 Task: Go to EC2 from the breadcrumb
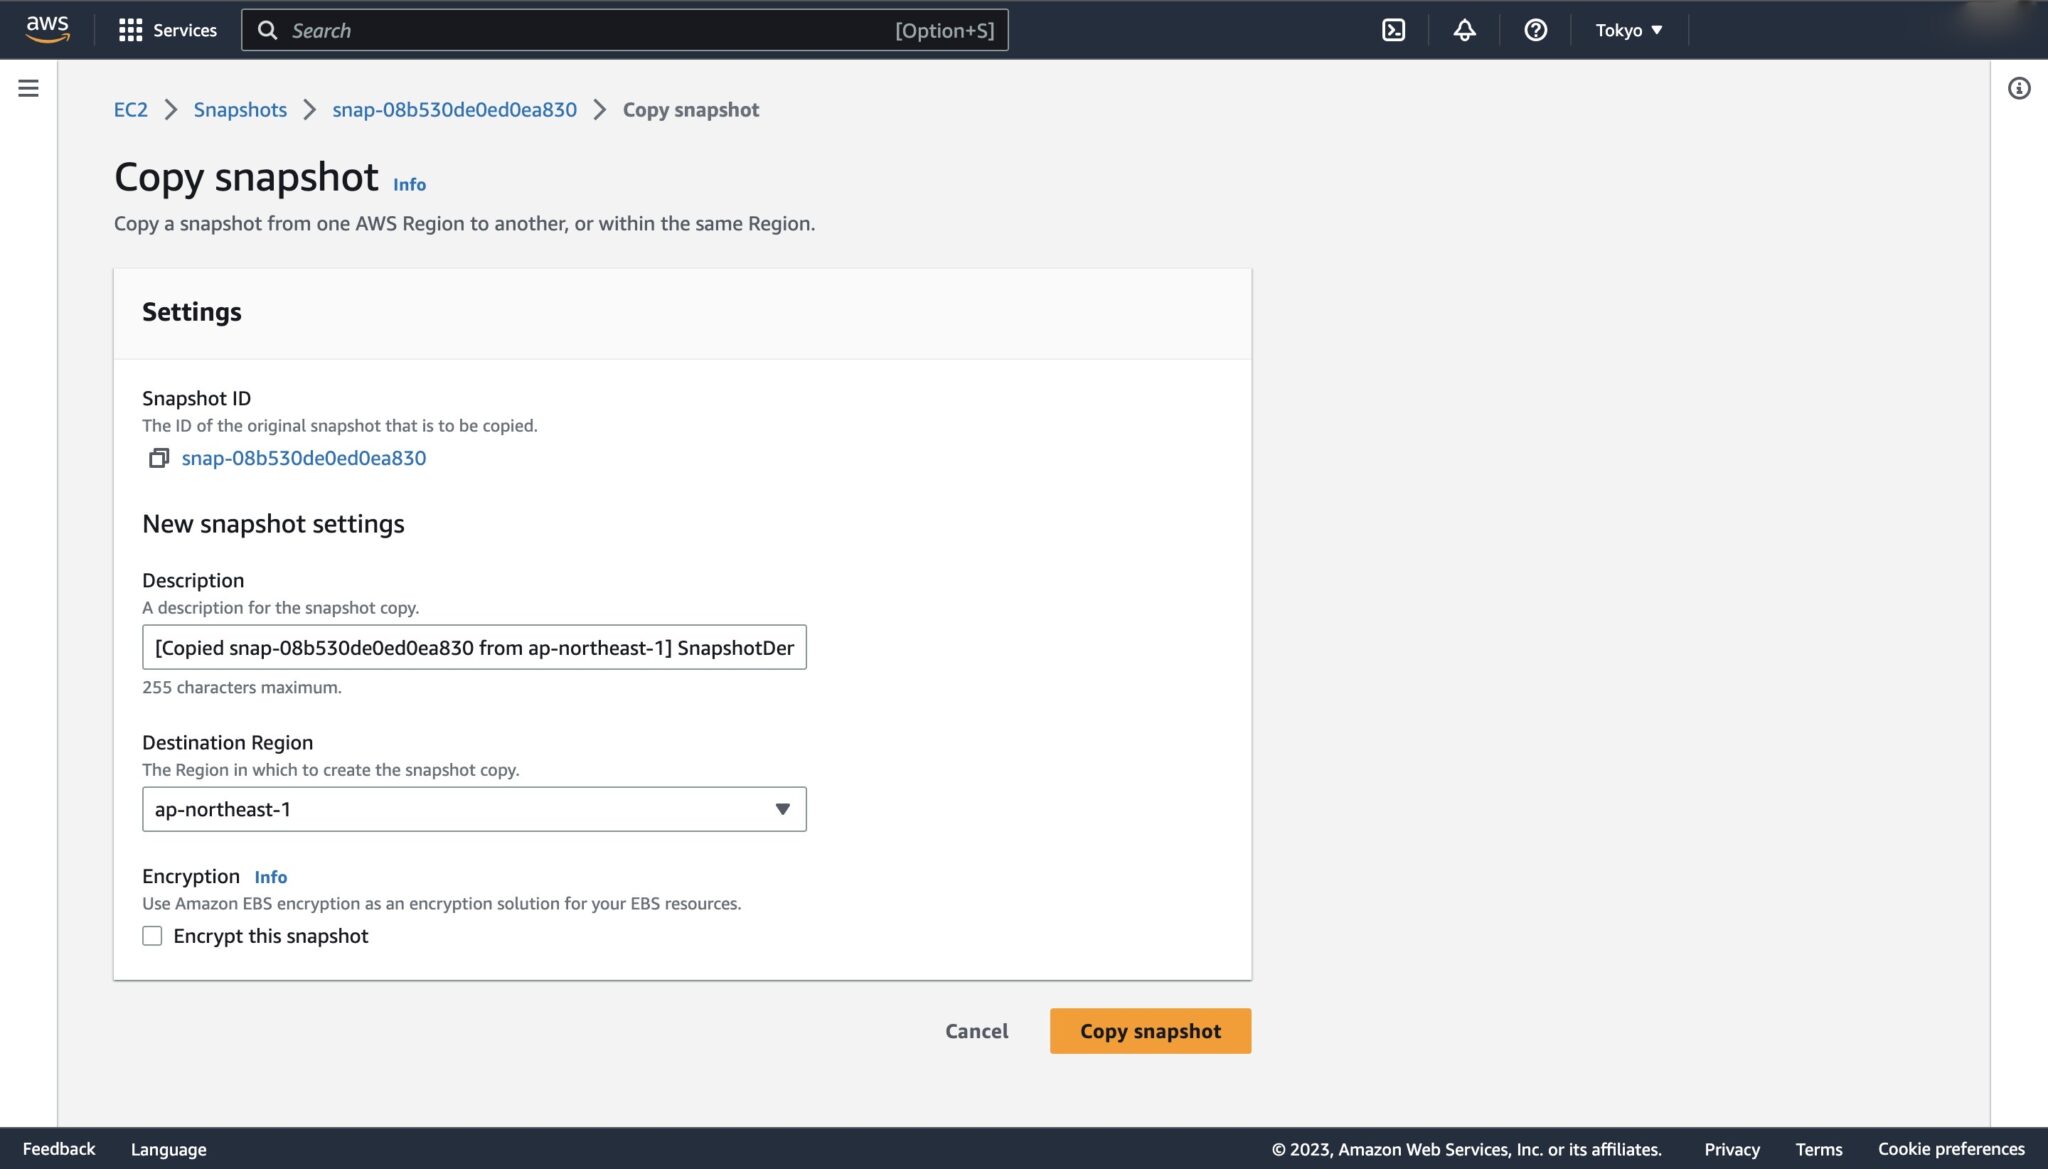click(x=130, y=110)
